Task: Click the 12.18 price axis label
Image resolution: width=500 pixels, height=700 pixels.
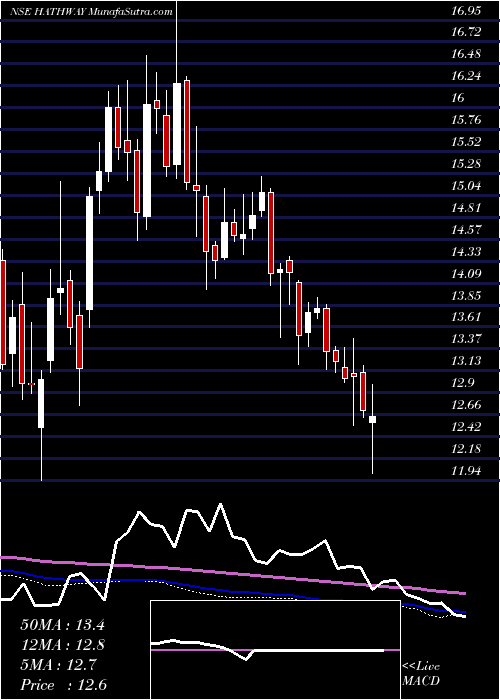Action: coord(467,449)
